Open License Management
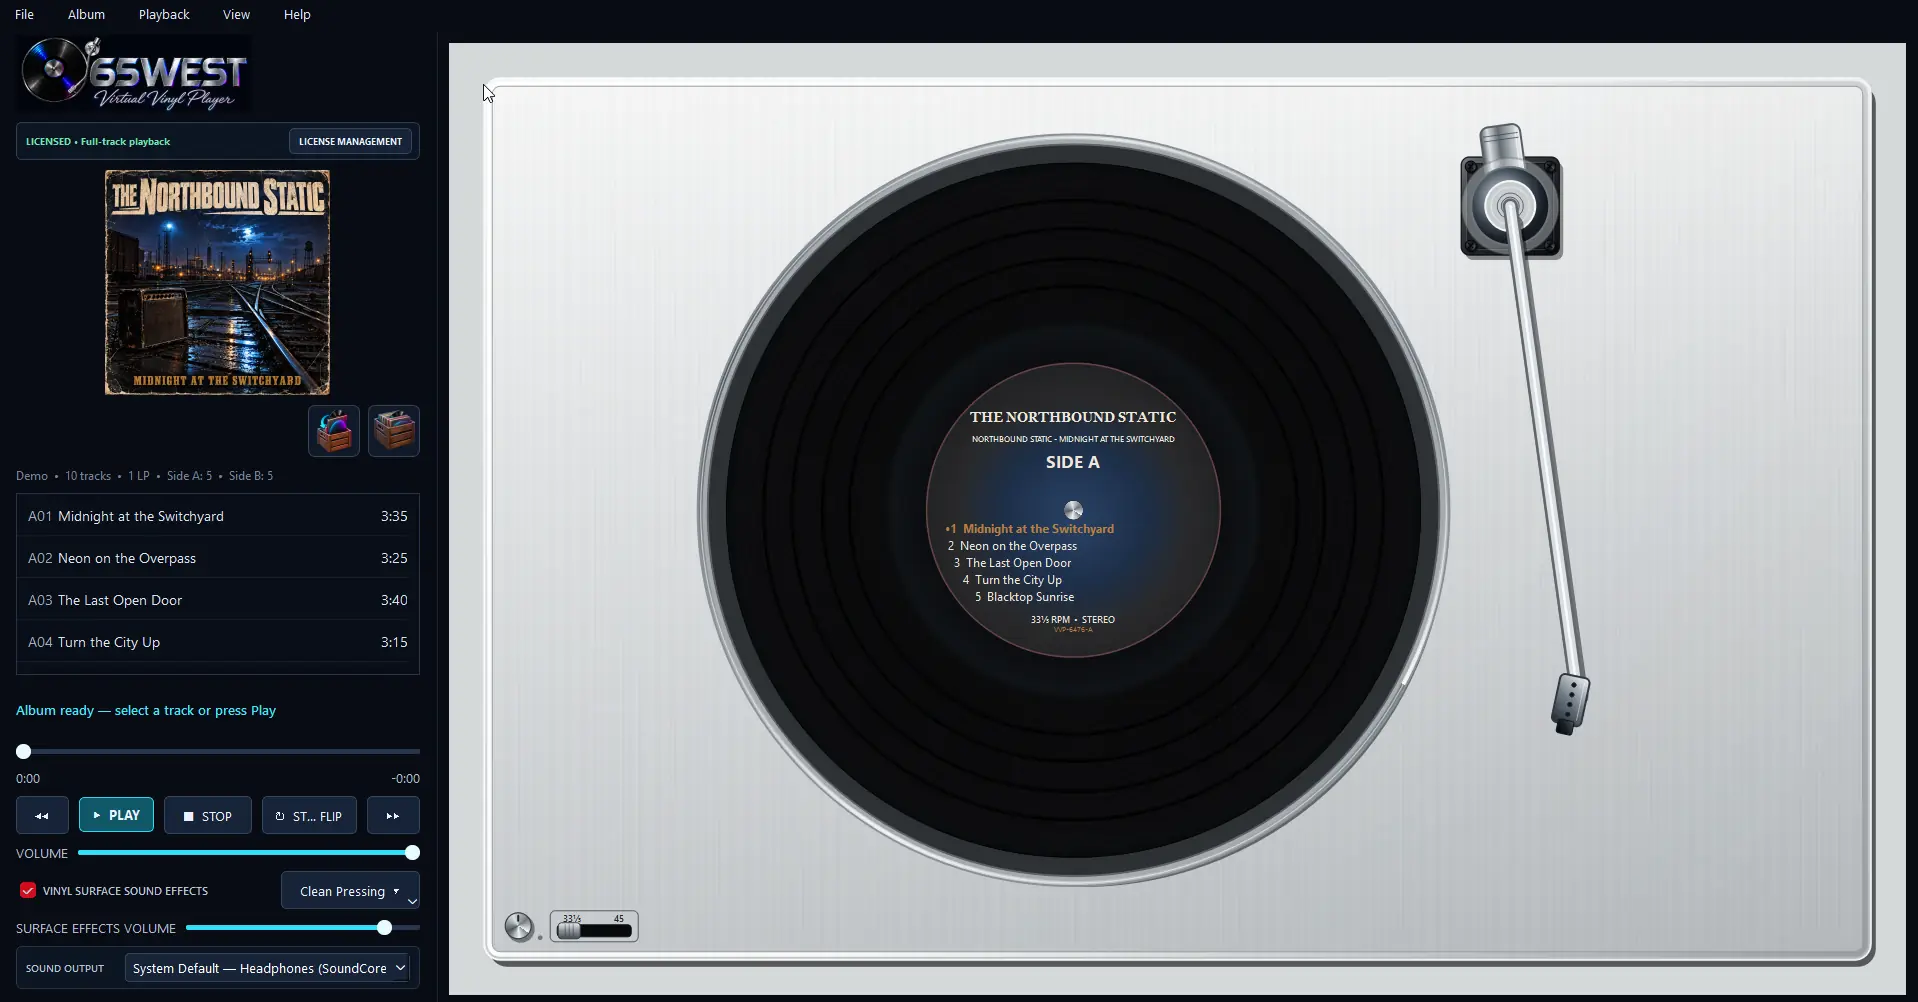The image size is (1918, 1002). coord(350,141)
